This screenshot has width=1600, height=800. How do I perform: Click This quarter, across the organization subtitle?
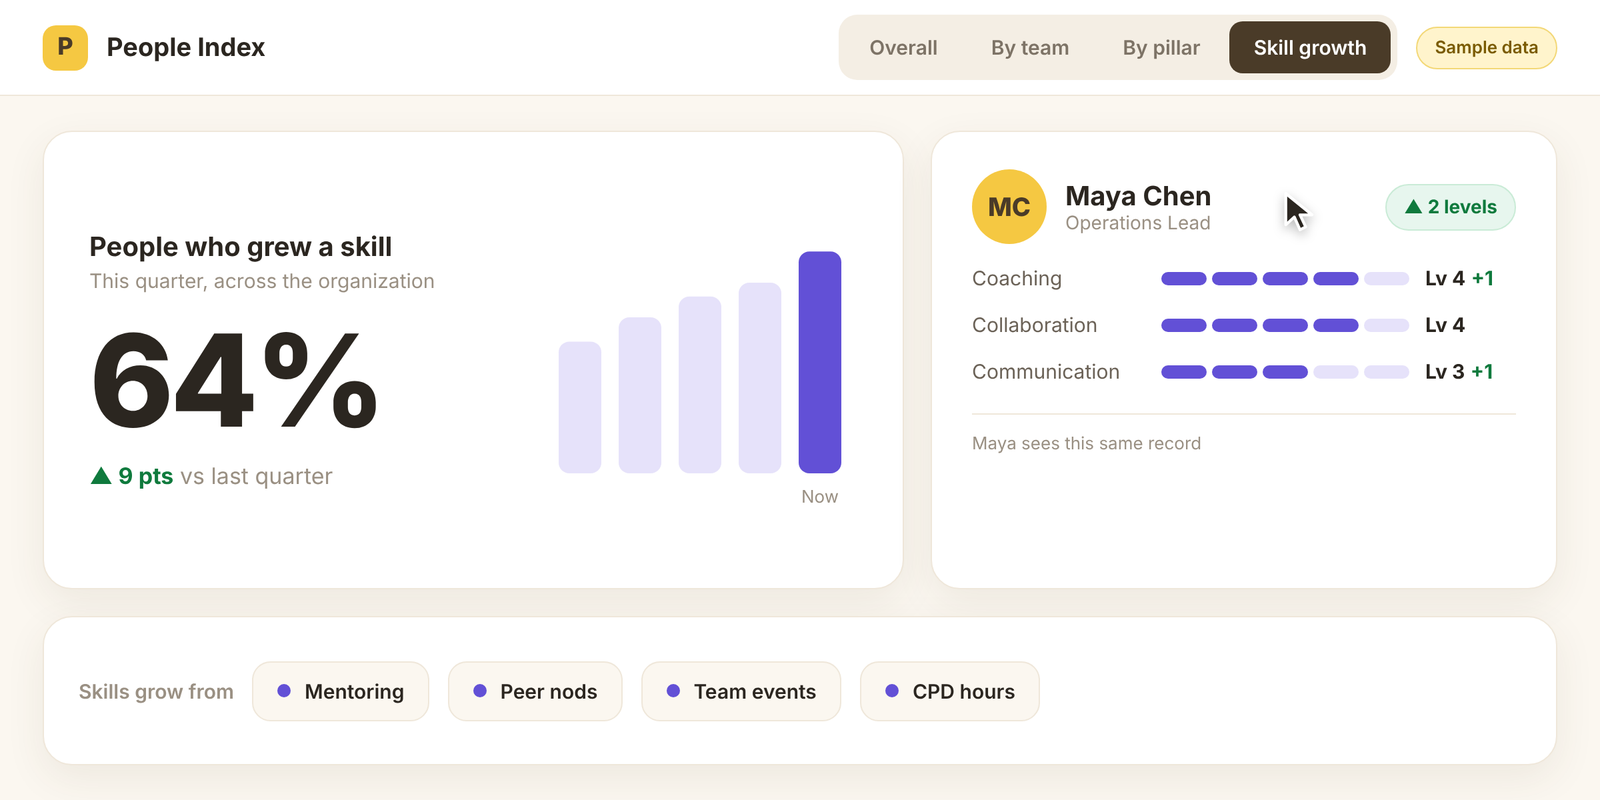pos(262,282)
